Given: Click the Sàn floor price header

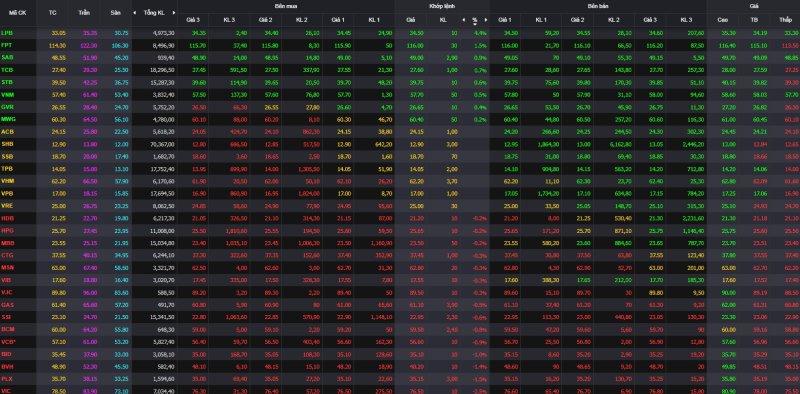Looking at the screenshot, I should (115, 13).
